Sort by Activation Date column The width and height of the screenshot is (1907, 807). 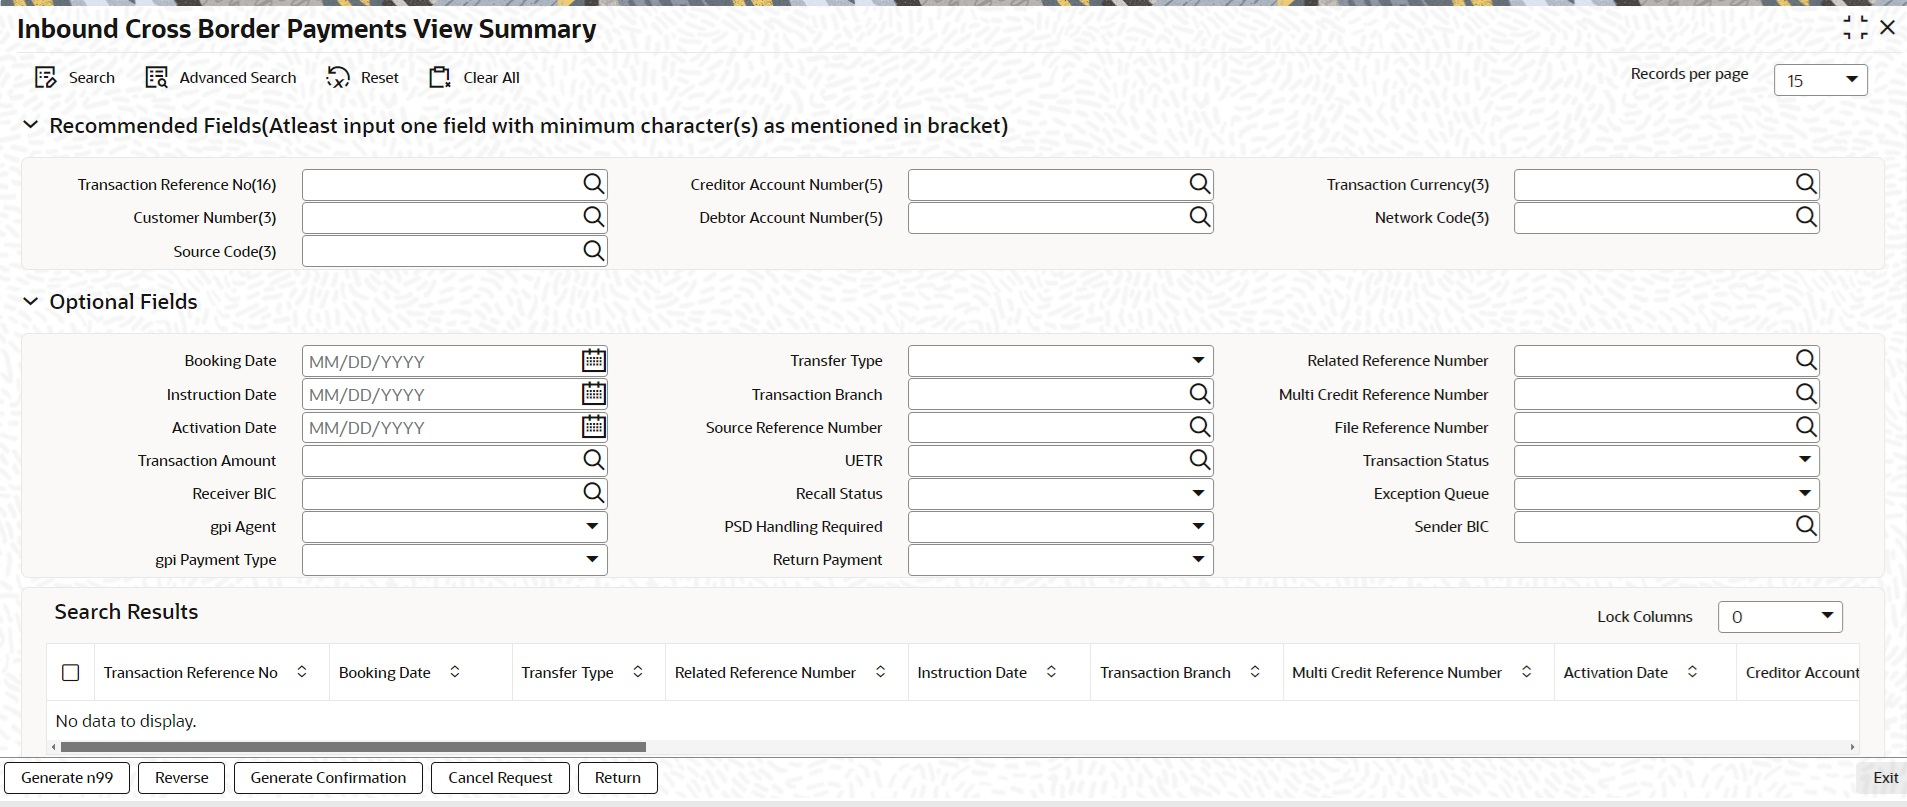point(1692,672)
